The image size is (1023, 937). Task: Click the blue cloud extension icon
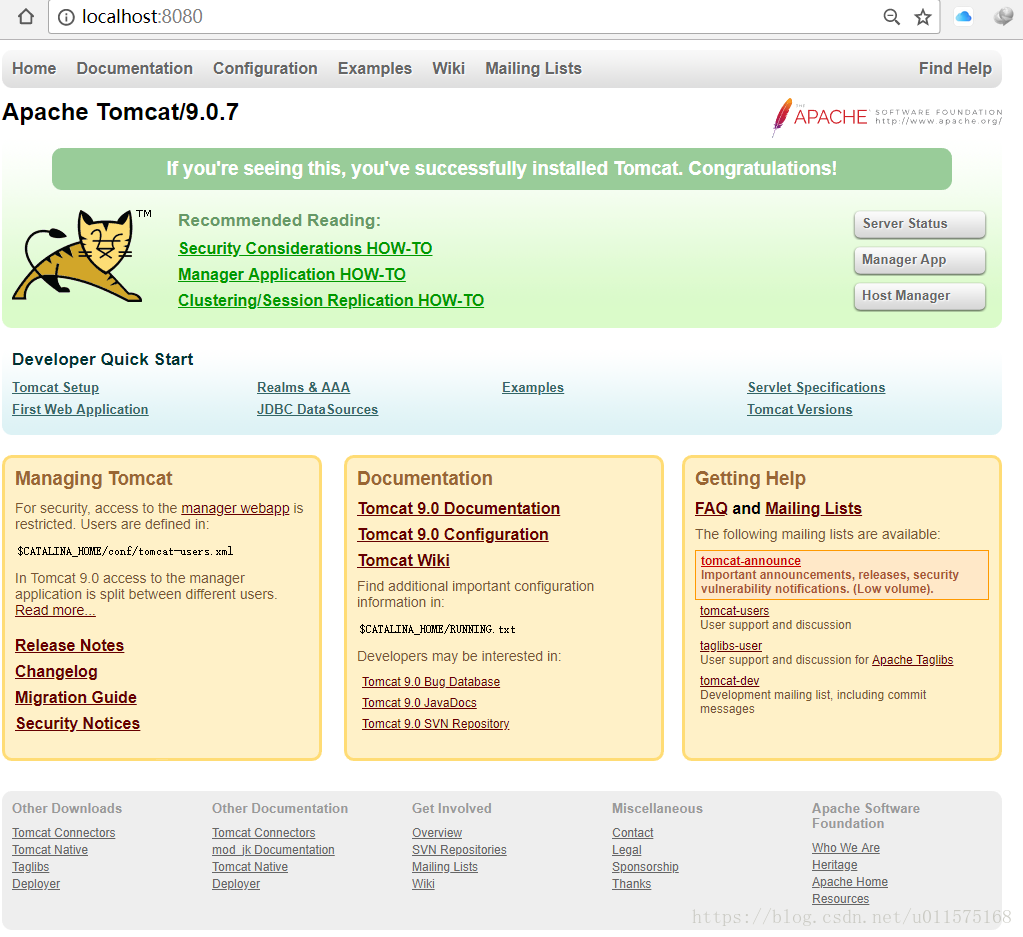pyautogui.click(x=964, y=16)
